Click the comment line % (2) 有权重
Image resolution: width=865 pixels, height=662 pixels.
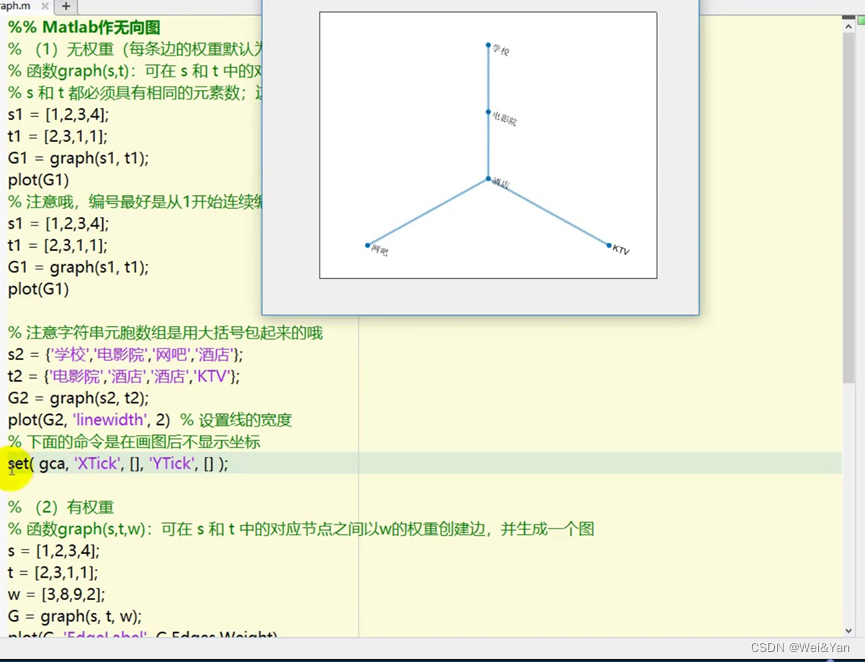click(60, 507)
